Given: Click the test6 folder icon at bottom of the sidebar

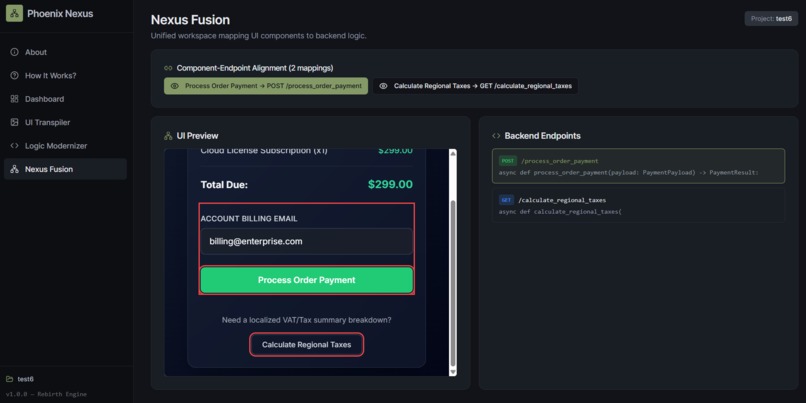Looking at the screenshot, I should point(10,379).
